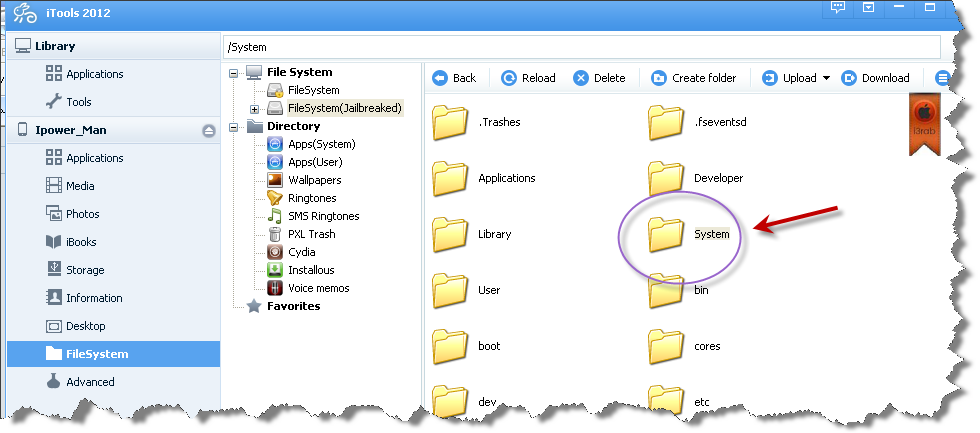The image size is (980, 433).
Task: Expand FileSystem(Jailbreaked) tree node
Action: pos(254,109)
